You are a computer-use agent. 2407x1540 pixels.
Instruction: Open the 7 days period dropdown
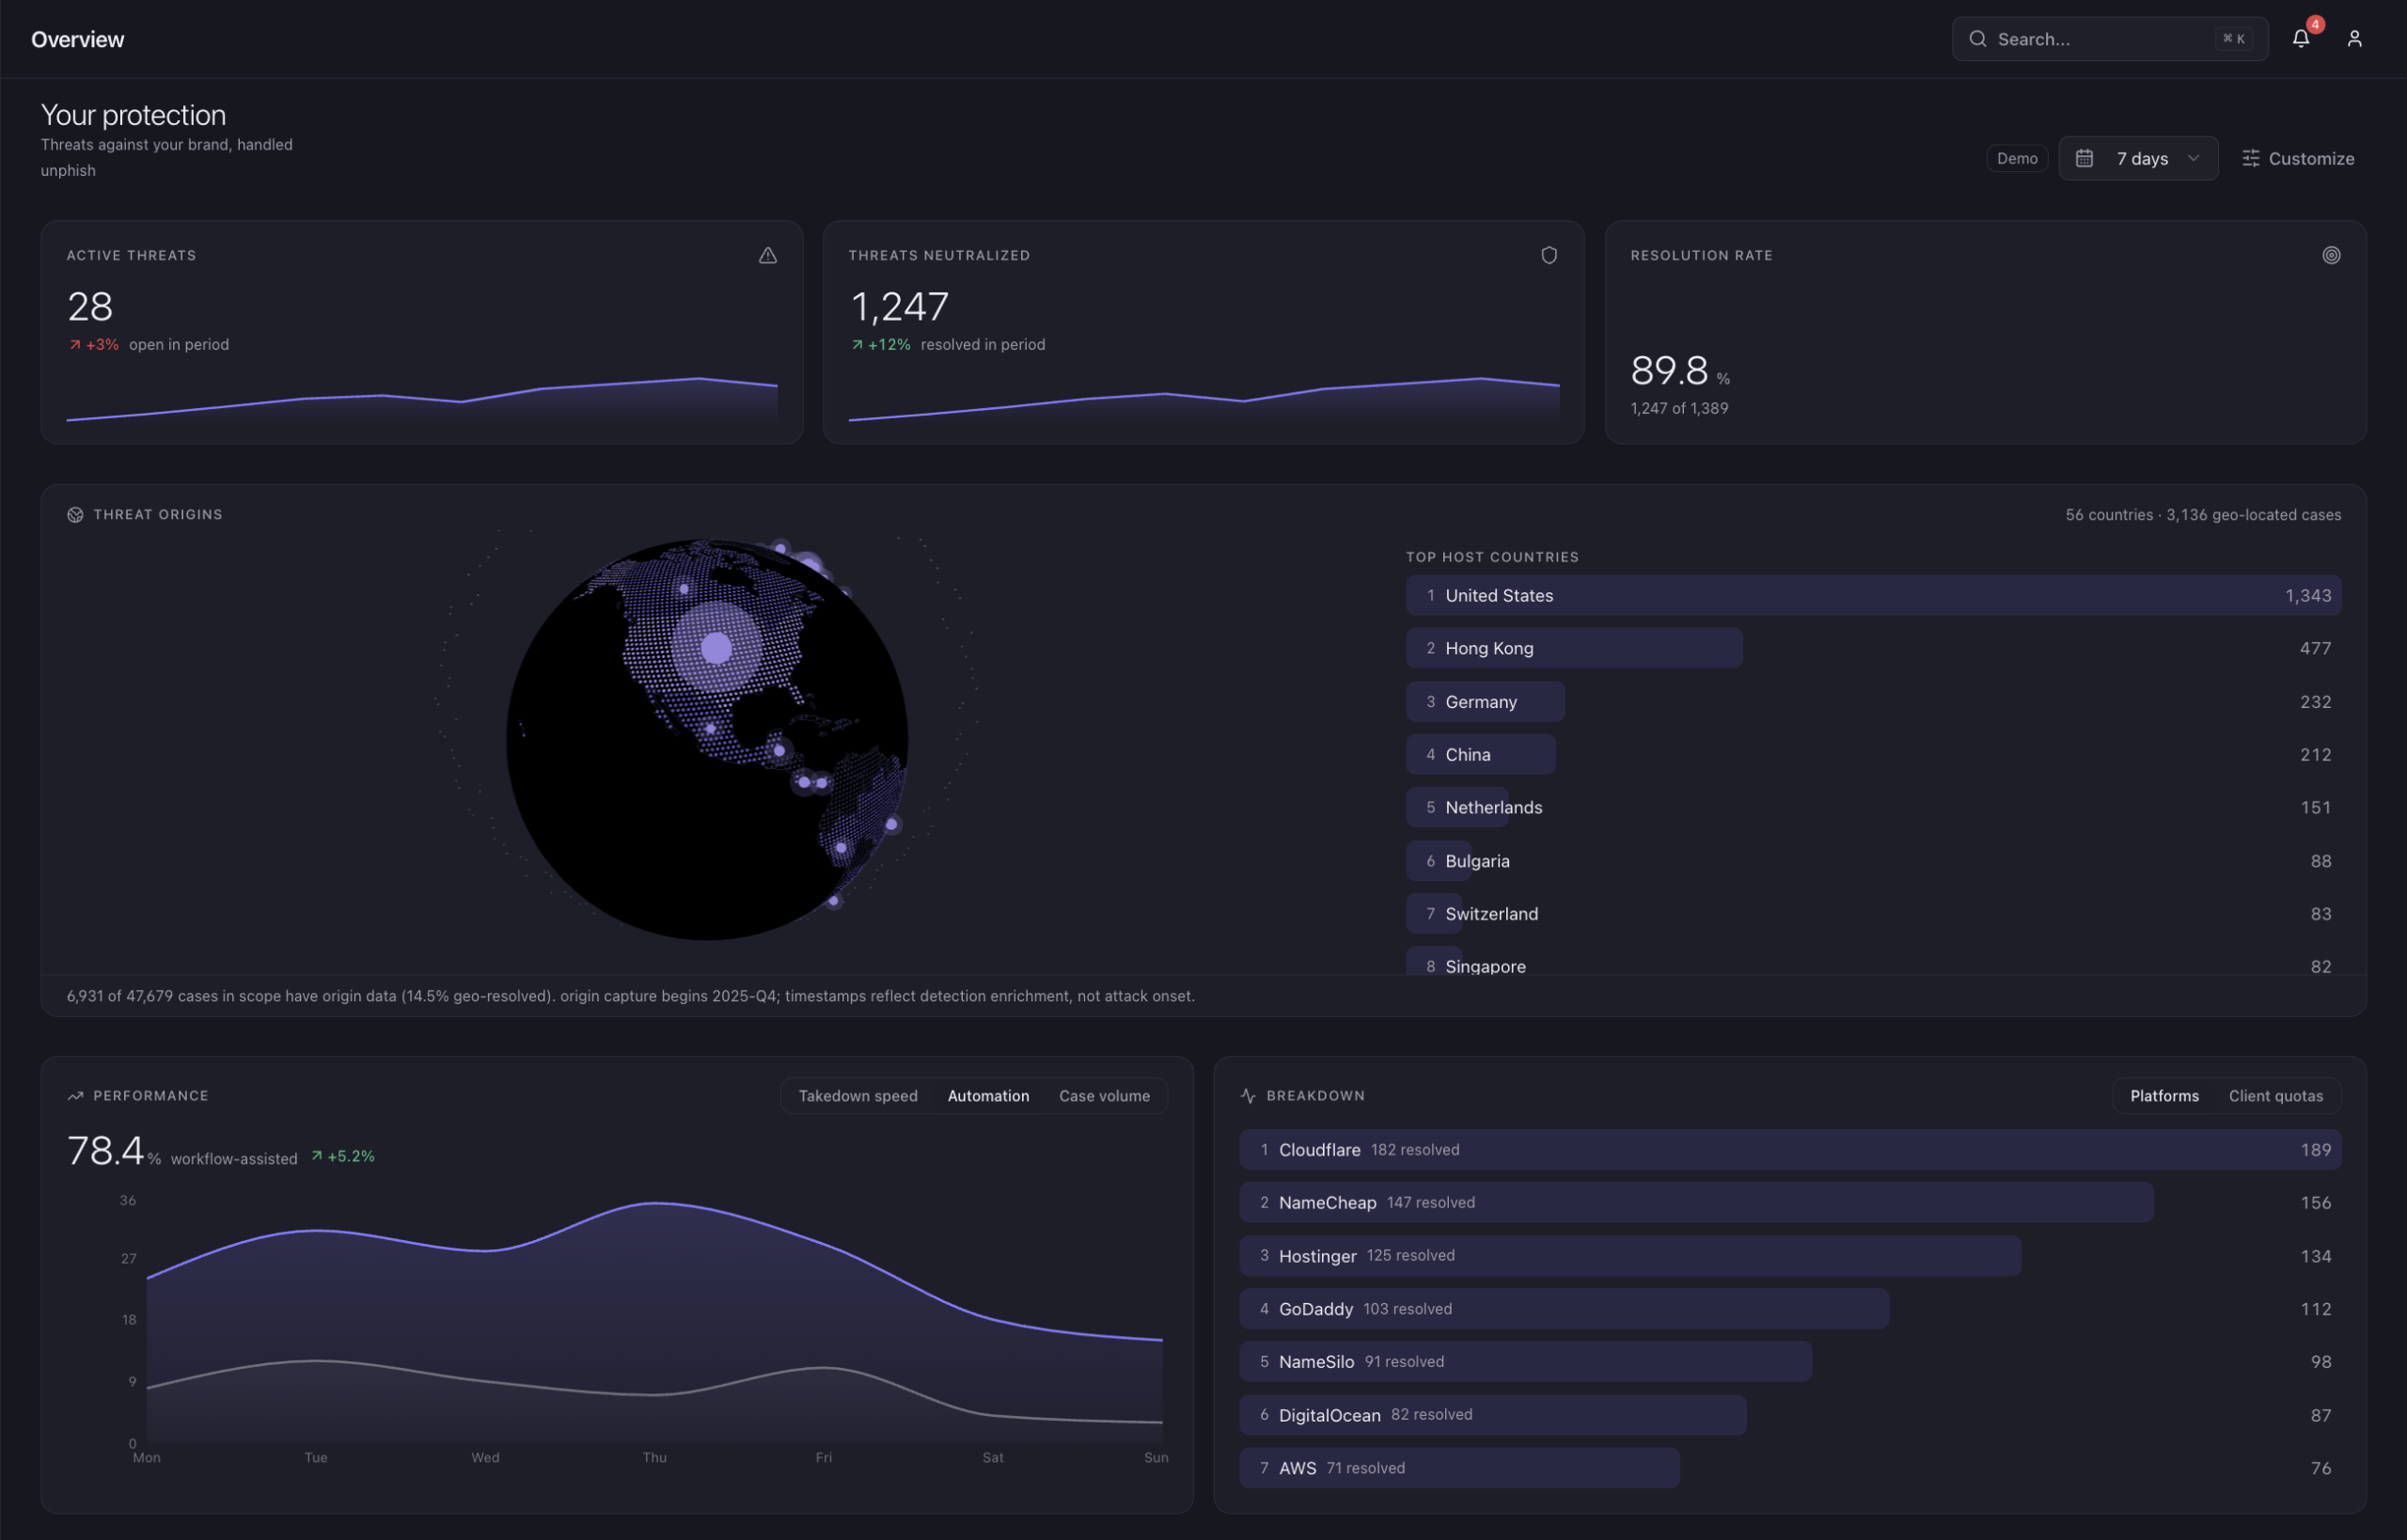(x=2138, y=159)
